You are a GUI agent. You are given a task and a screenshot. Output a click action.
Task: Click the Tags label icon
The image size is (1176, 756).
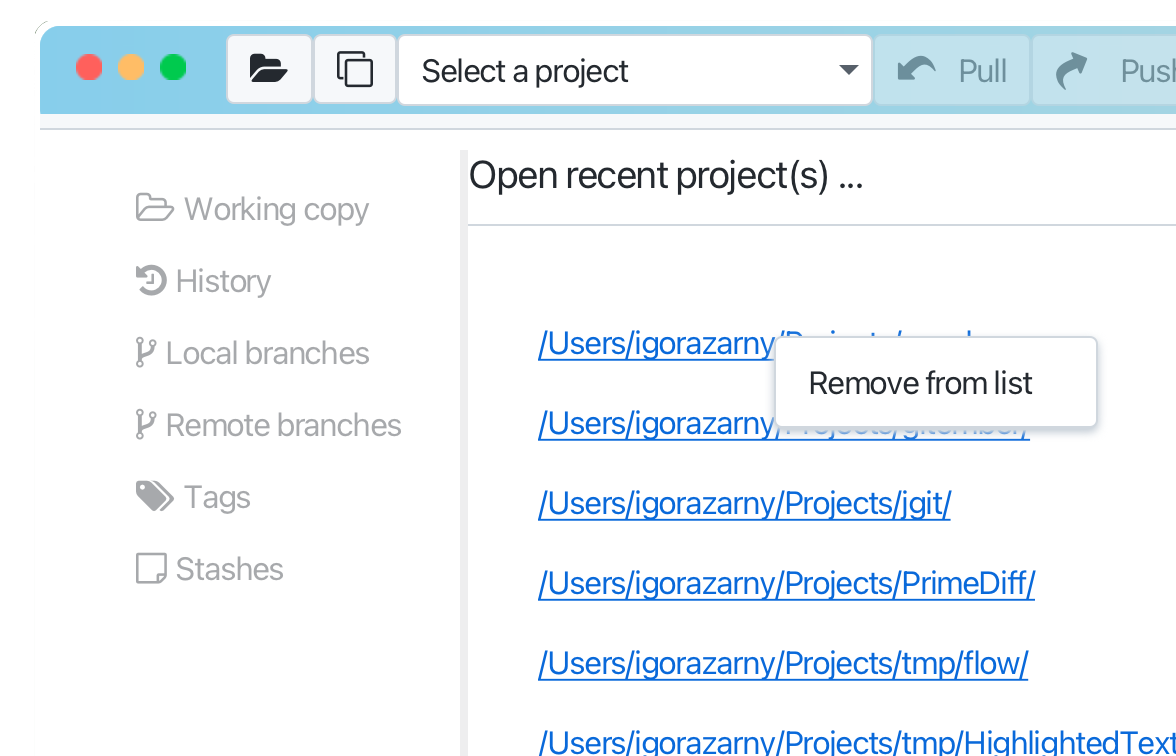click(154, 496)
